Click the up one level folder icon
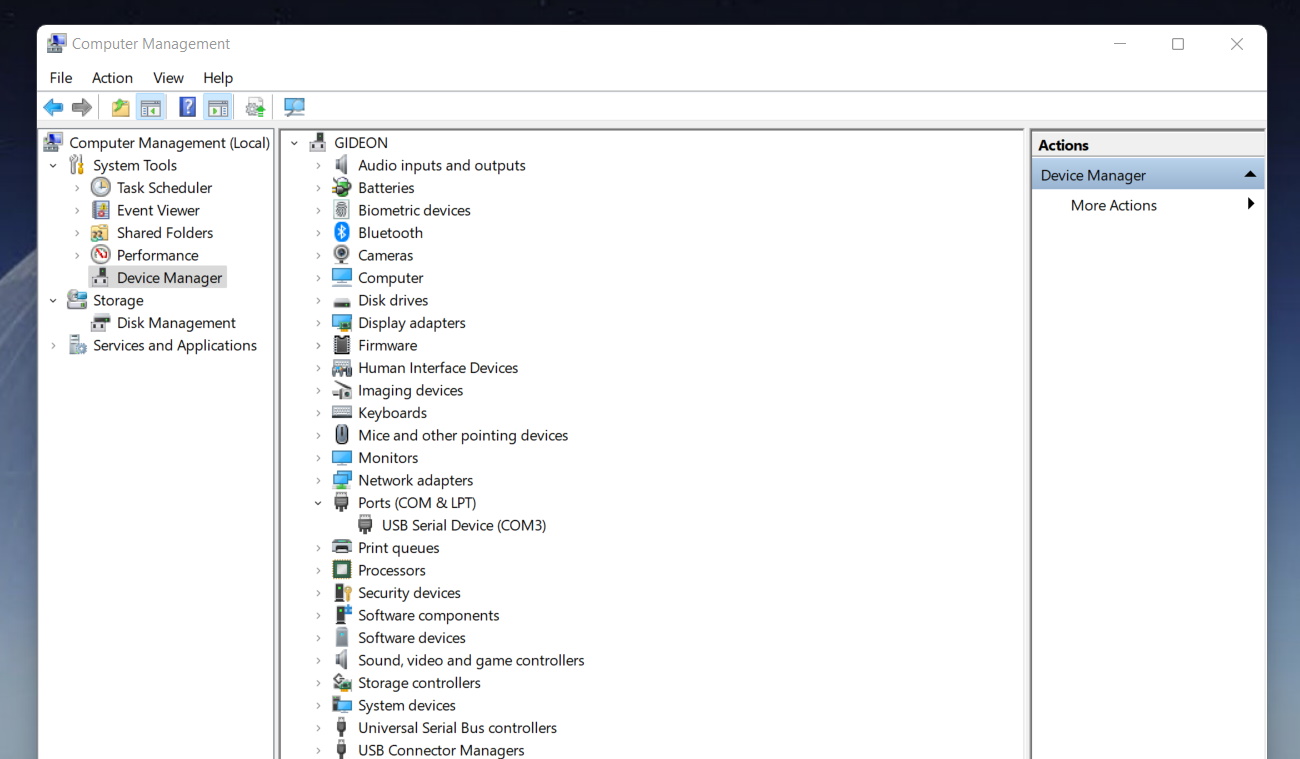Screen dimensions: 1300x759 (119, 107)
